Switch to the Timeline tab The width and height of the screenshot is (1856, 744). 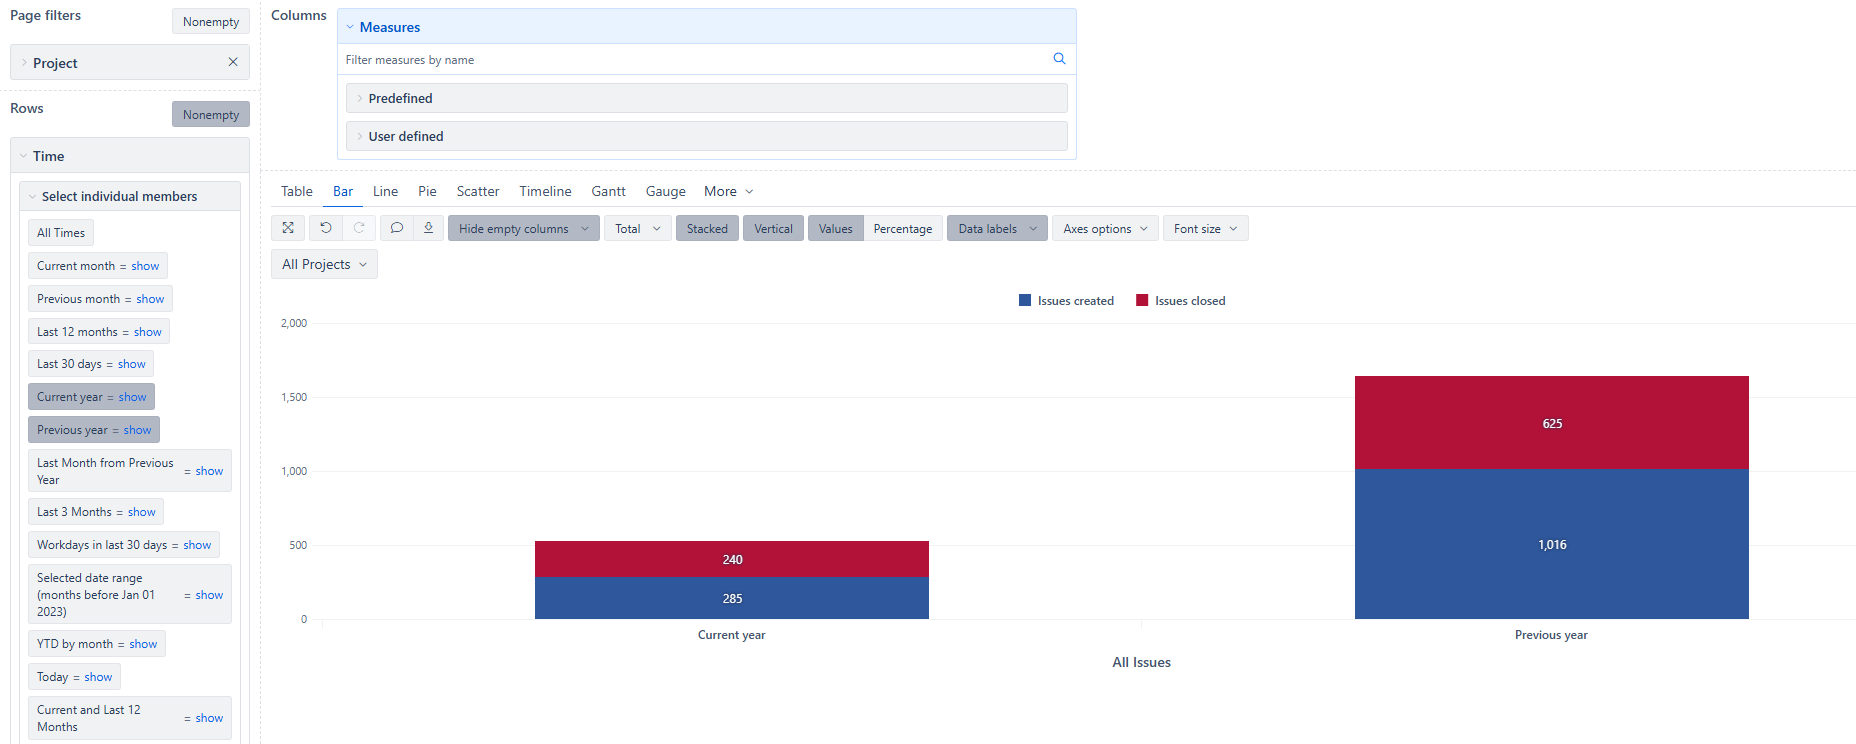[x=545, y=191]
